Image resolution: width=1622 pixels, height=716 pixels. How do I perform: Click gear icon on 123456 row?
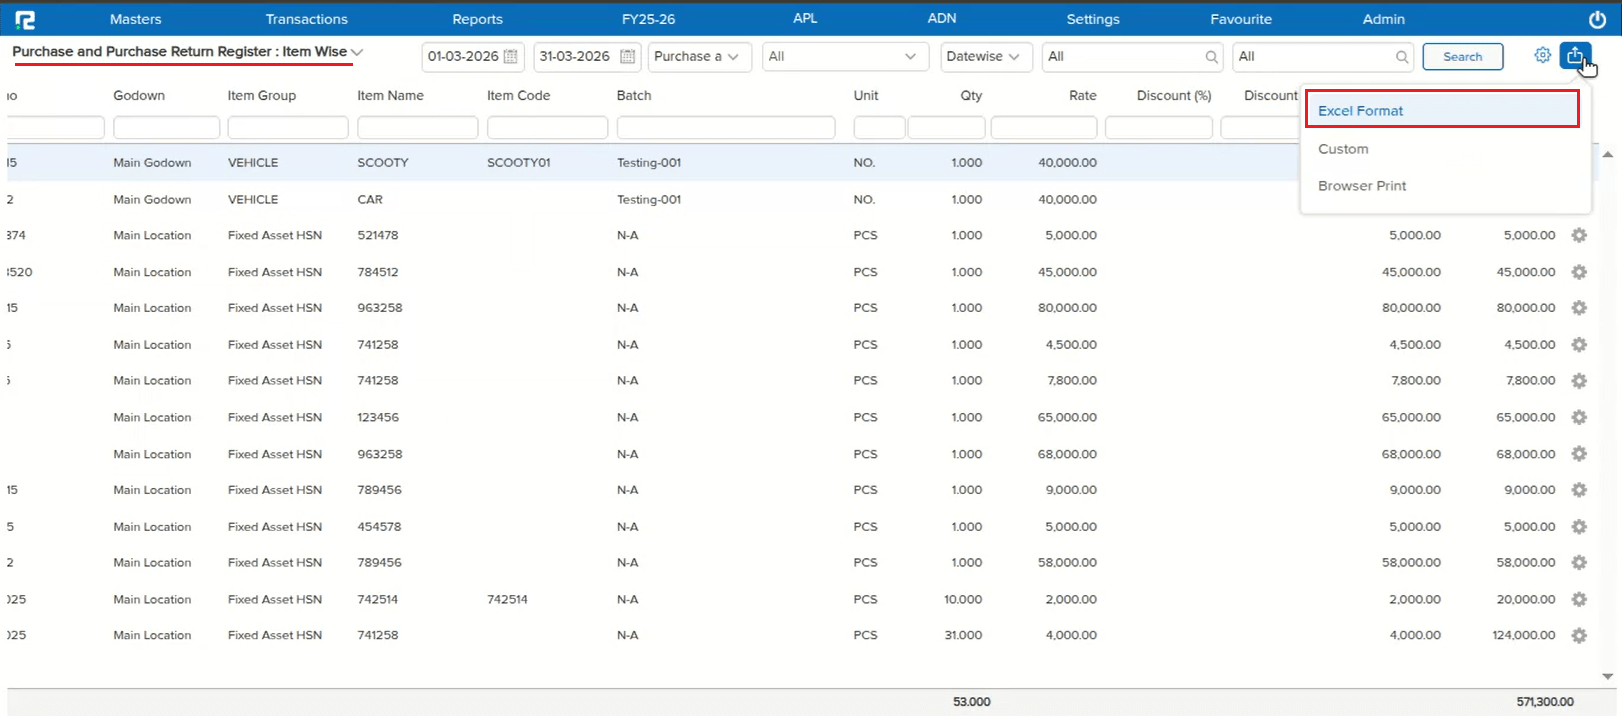click(x=1579, y=418)
